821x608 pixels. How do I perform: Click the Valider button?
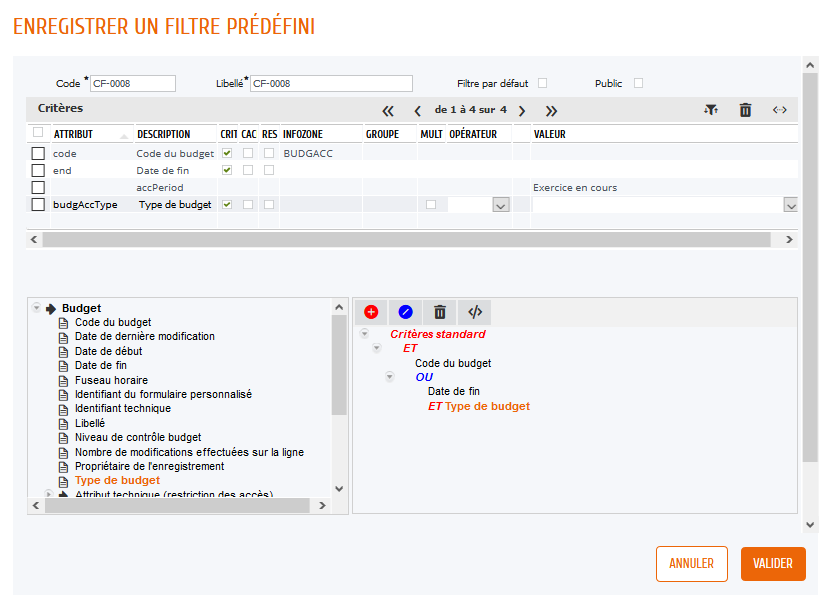773,564
